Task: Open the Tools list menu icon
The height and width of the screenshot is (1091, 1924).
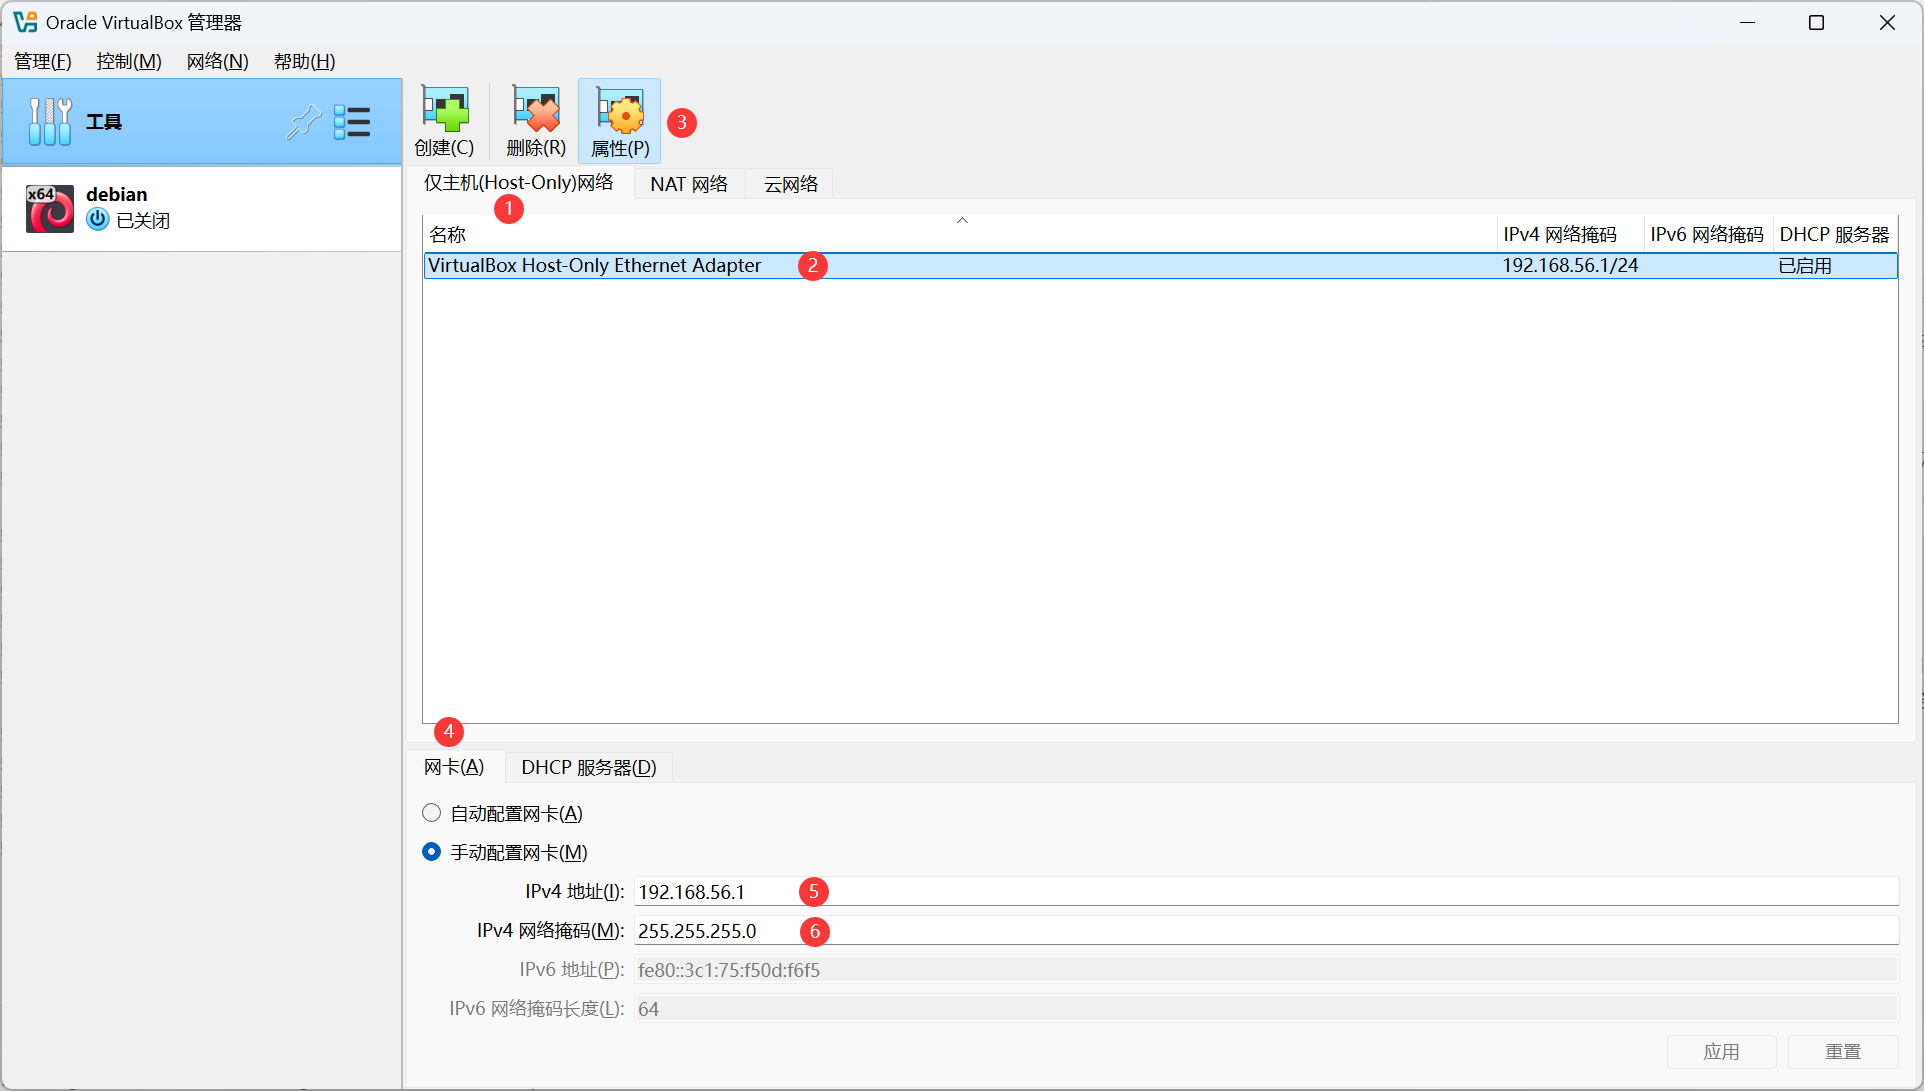Action: (x=352, y=122)
